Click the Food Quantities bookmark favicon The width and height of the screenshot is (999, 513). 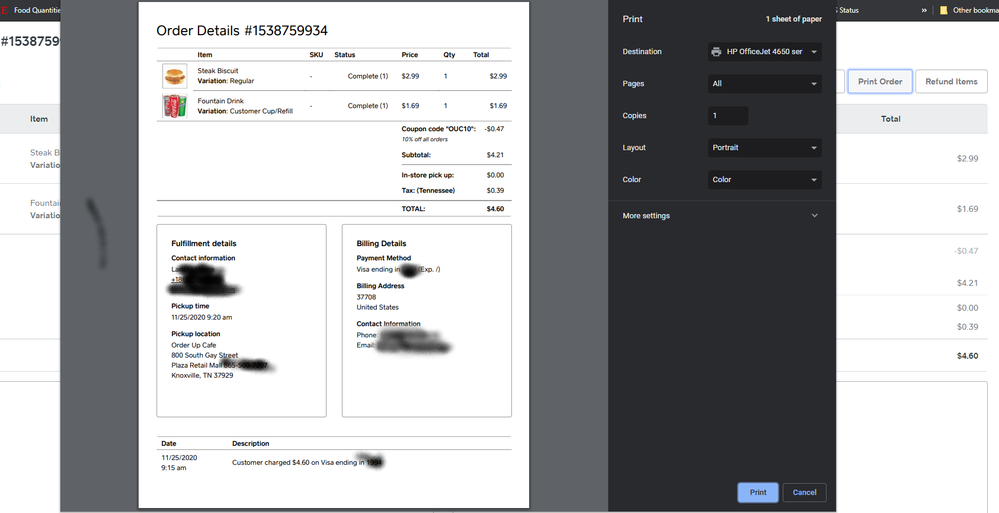tap(5, 10)
